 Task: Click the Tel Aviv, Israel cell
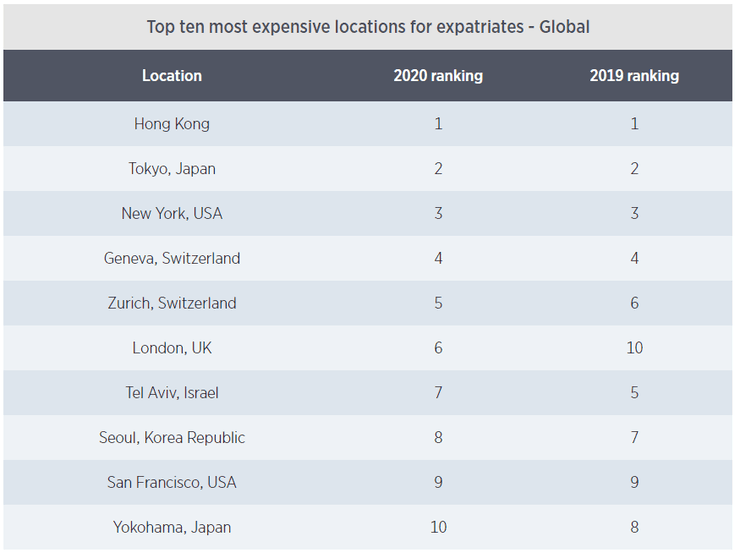pos(172,393)
